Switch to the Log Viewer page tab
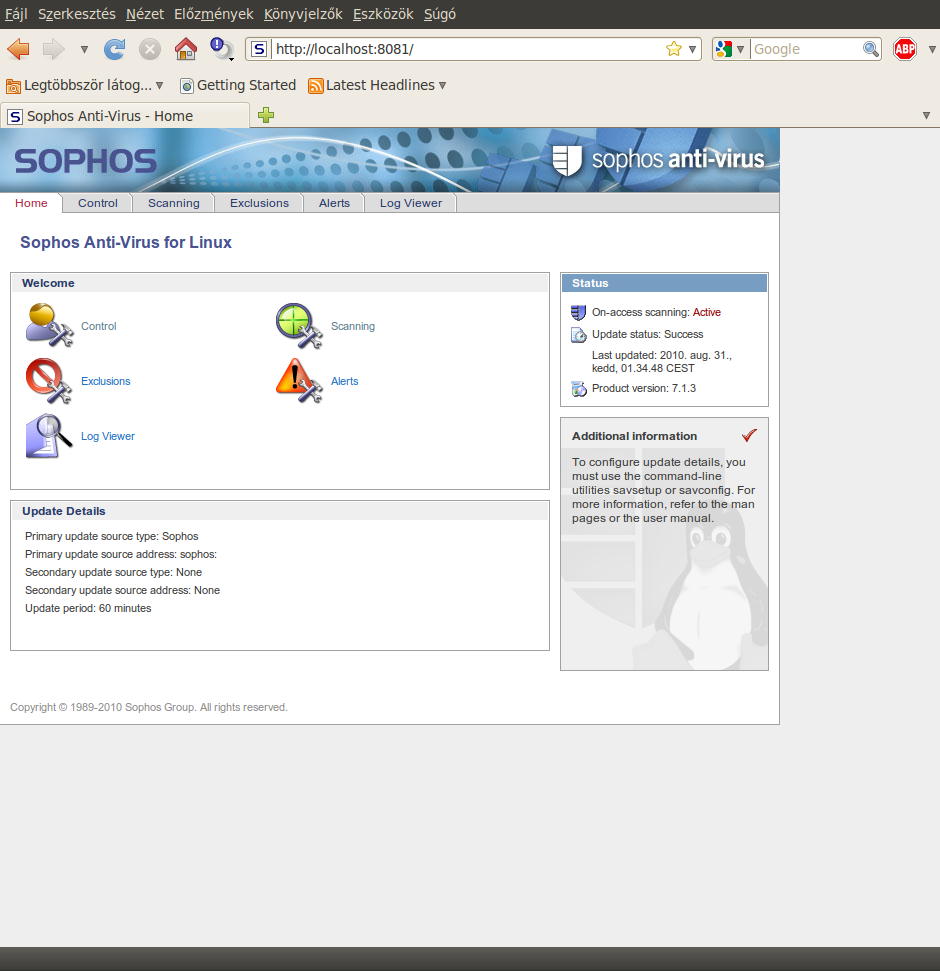The image size is (940, 971). [411, 203]
